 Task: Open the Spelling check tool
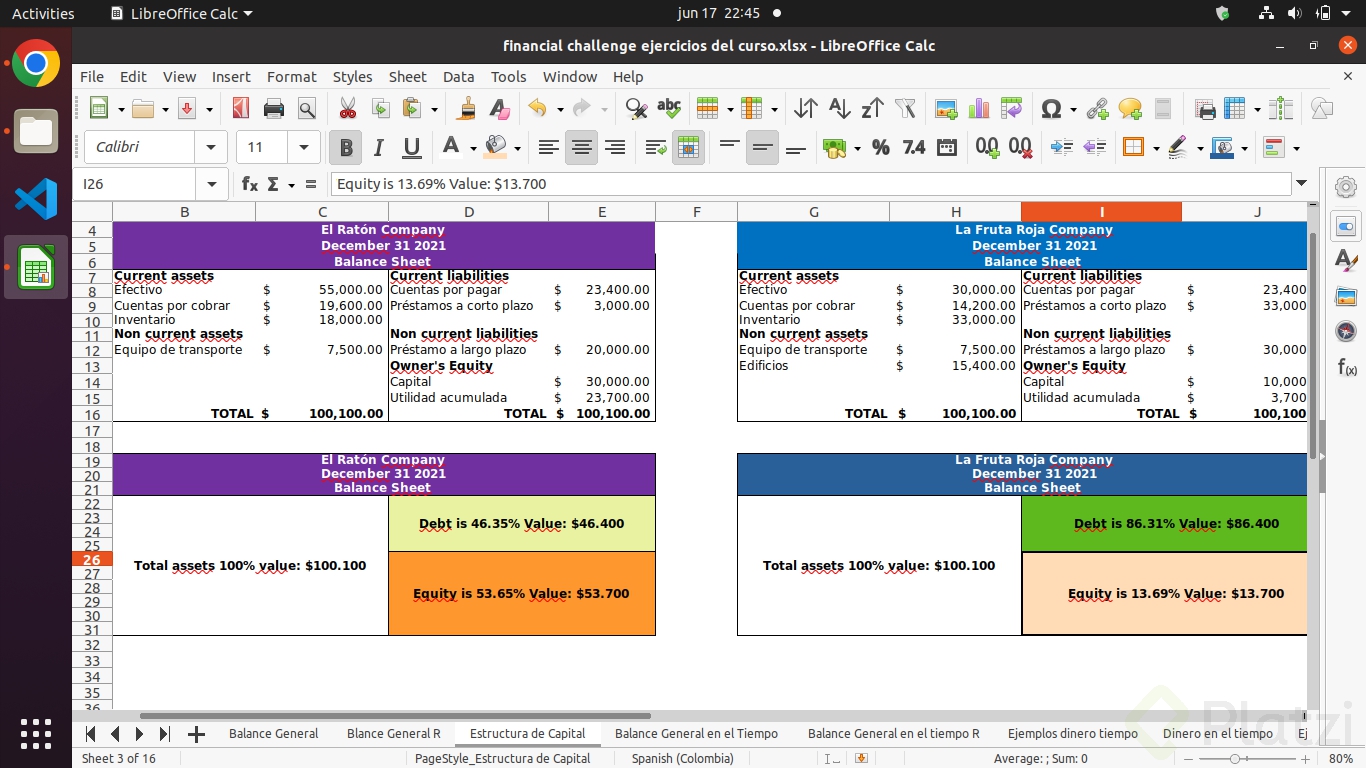tap(667, 108)
